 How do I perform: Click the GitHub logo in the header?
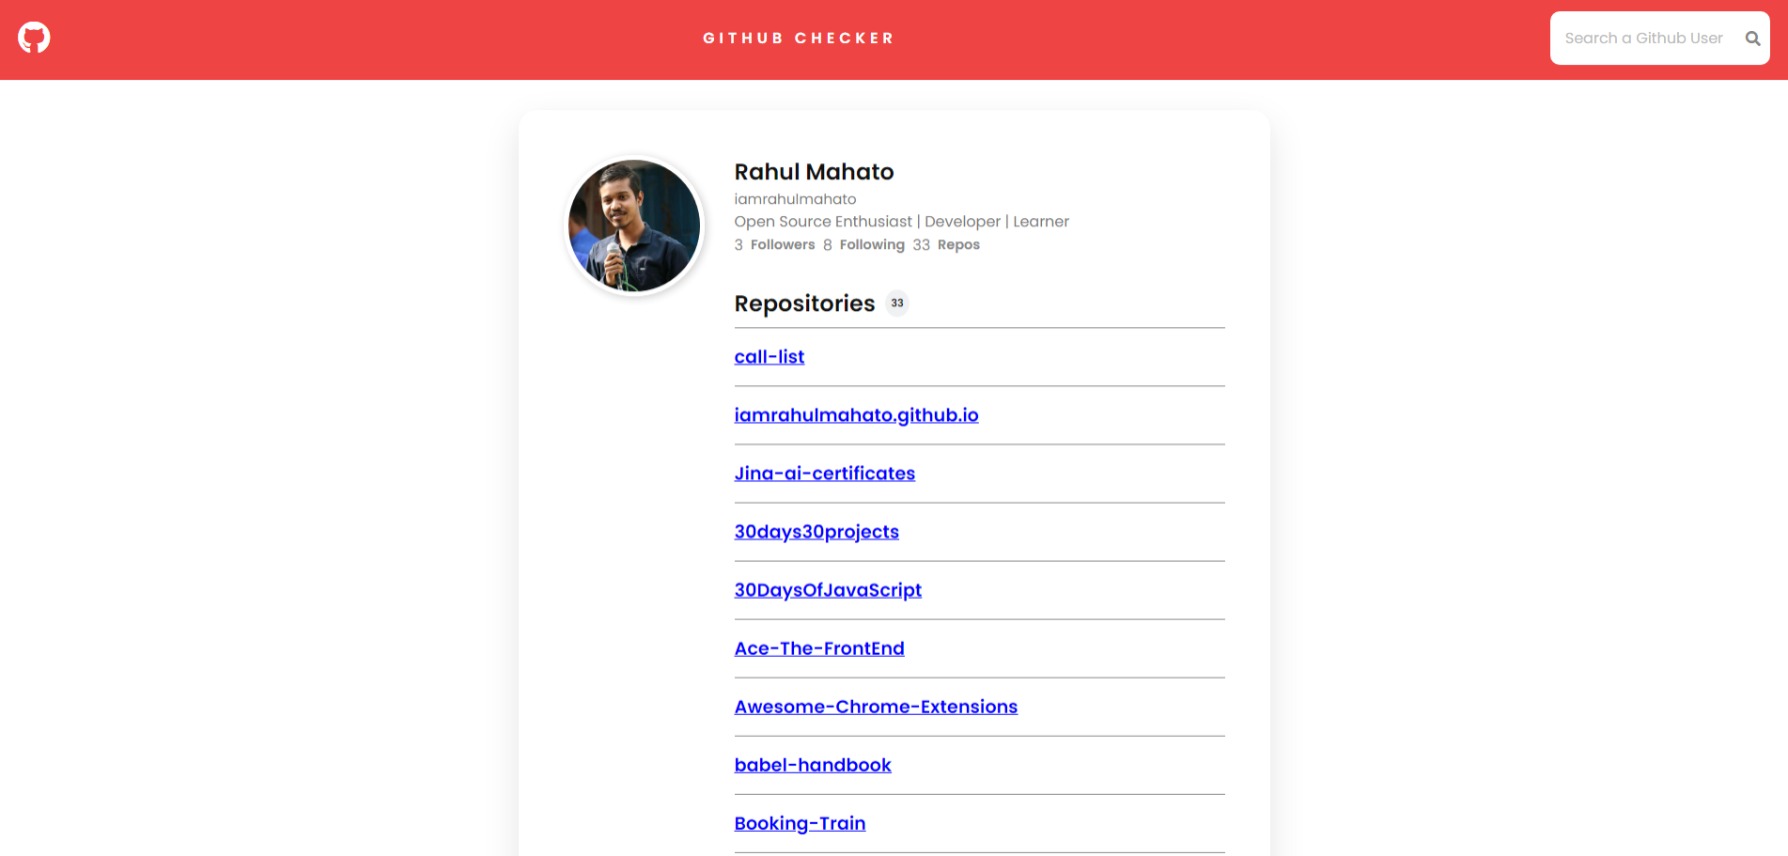34,38
